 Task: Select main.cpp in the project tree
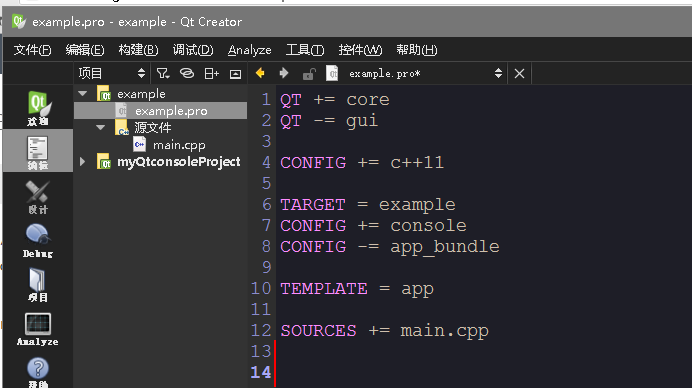179,145
